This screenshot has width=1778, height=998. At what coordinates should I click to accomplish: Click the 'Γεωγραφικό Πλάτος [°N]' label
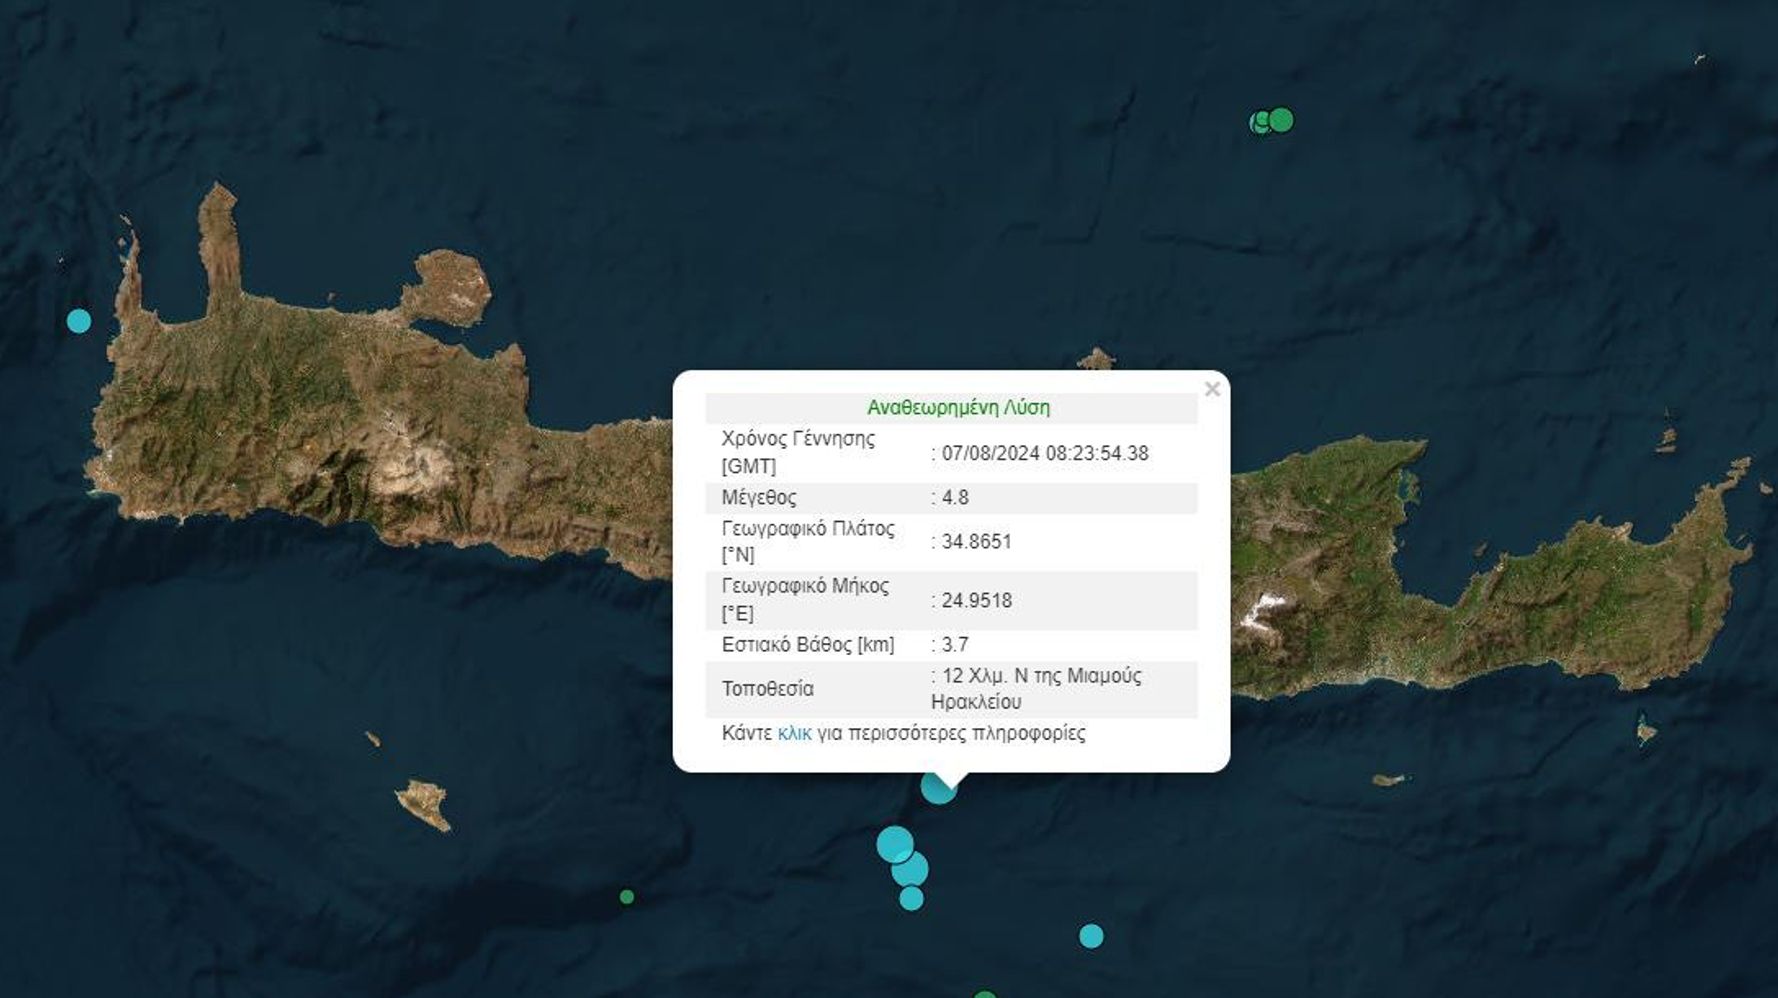pos(808,541)
